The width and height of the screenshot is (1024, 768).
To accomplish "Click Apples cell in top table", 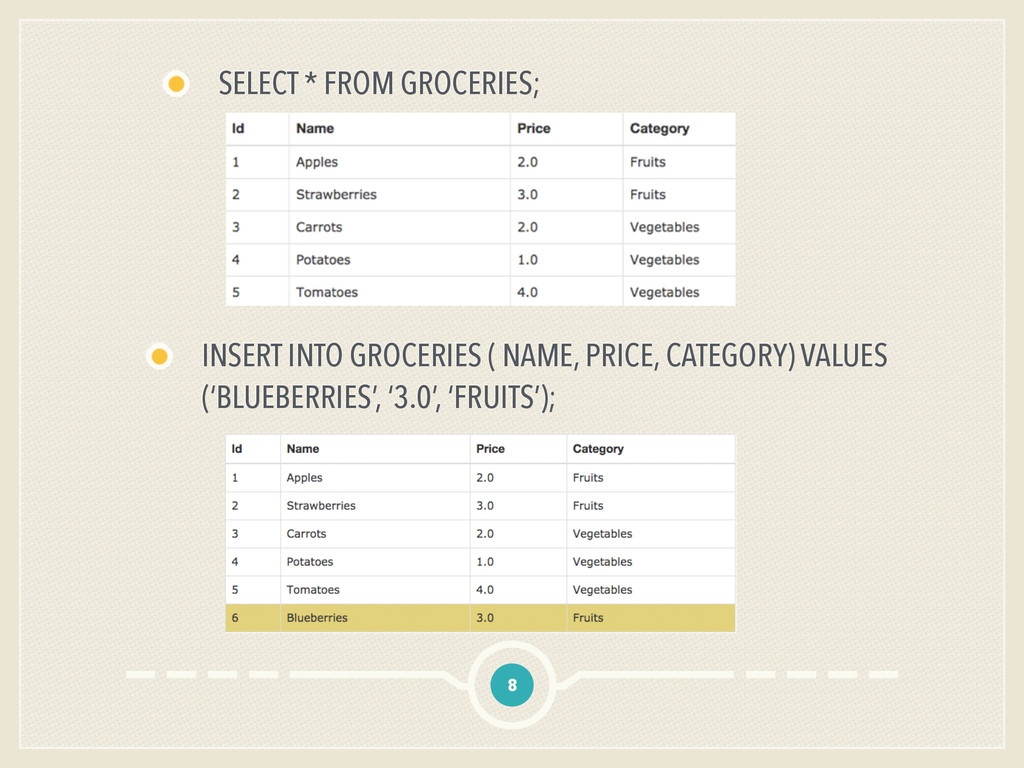I will (x=317, y=162).
